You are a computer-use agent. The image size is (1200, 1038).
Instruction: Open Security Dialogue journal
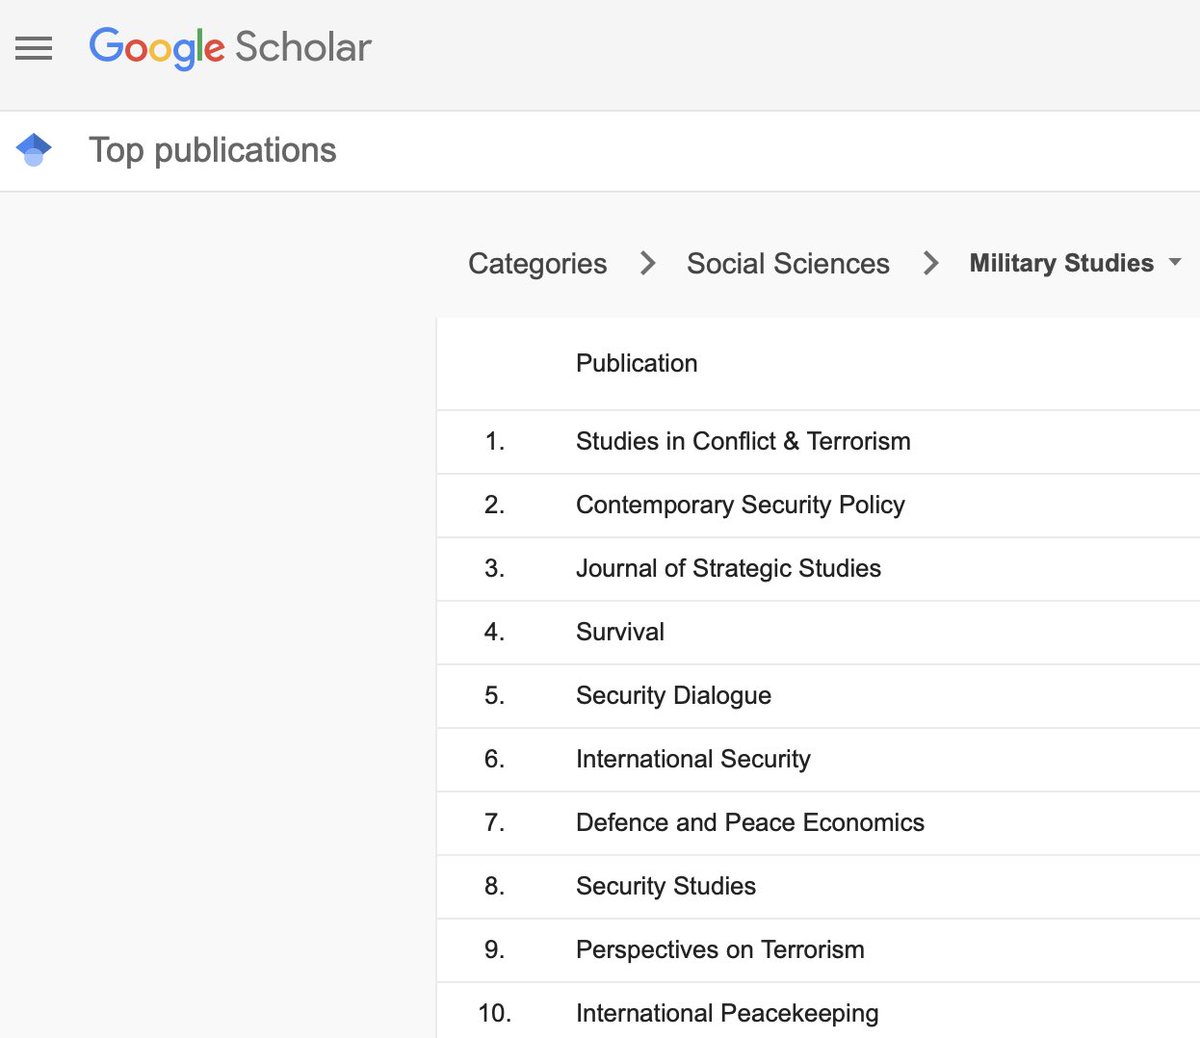click(673, 695)
